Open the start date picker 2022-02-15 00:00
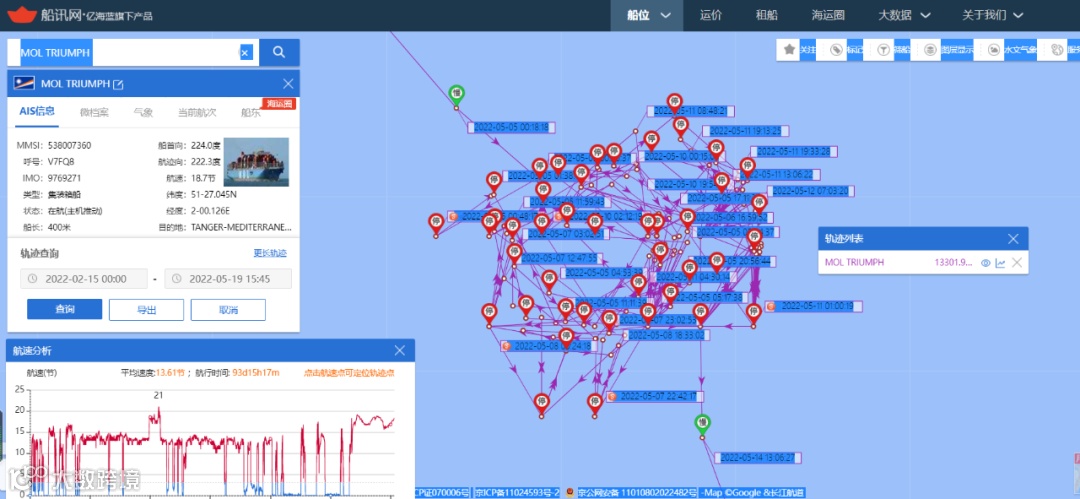Image resolution: width=1080 pixels, height=499 pixels. coord(84,279)
